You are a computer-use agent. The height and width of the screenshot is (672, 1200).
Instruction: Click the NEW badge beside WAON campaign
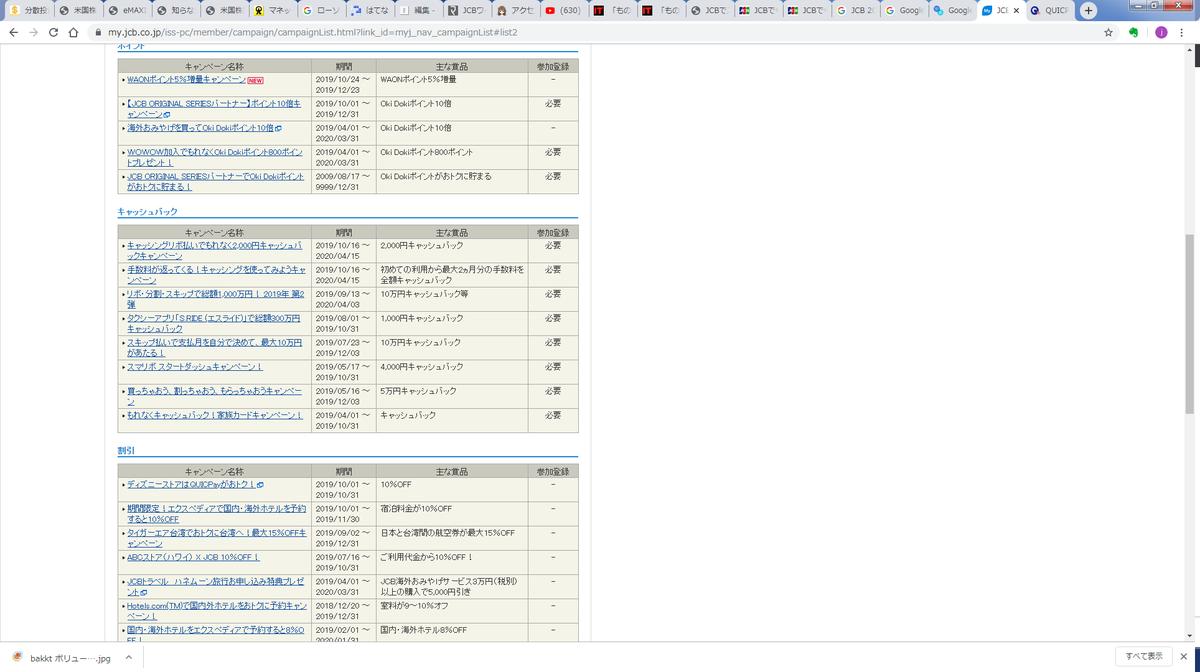pos(255,81)
